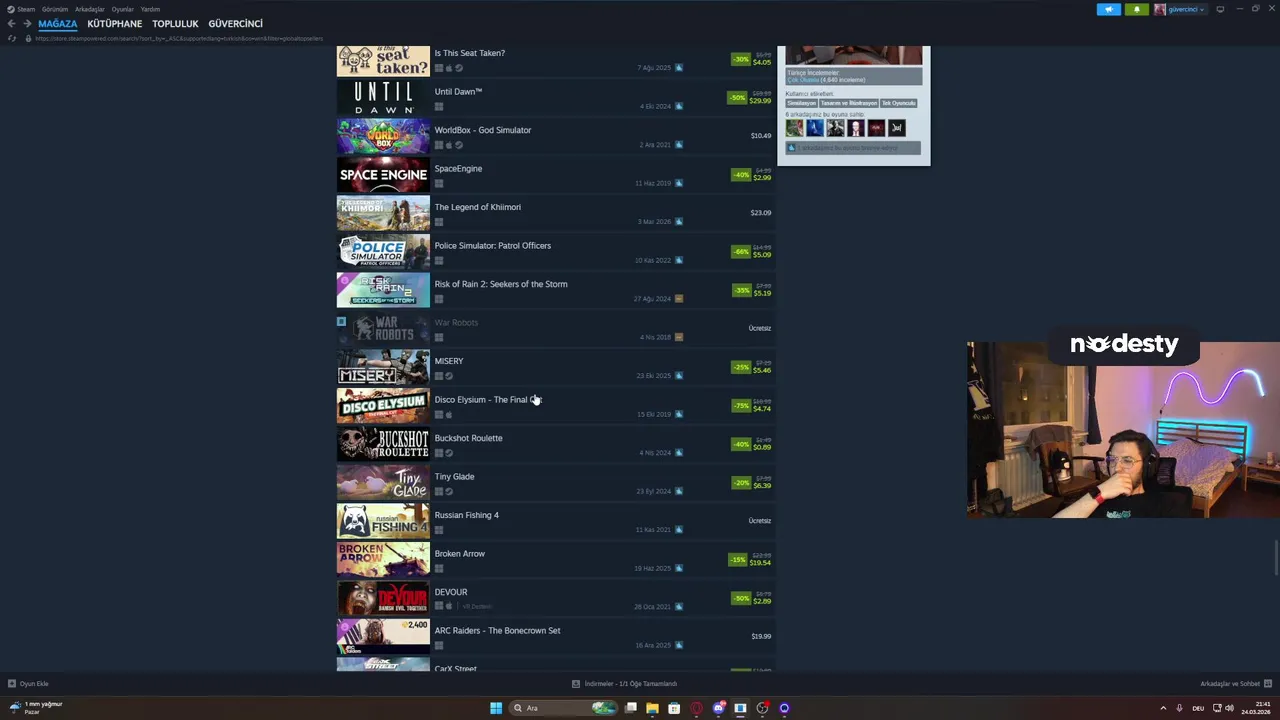Screen dimensions: 1280x720
Task: Open the Oyunlar menu
Action: 123,9
